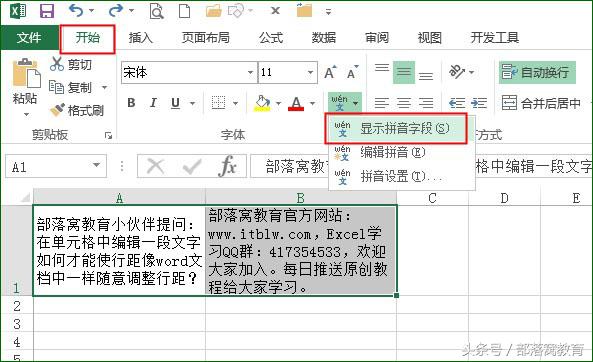
Task: Open underline style dropdown arrow
Action: 192,103
